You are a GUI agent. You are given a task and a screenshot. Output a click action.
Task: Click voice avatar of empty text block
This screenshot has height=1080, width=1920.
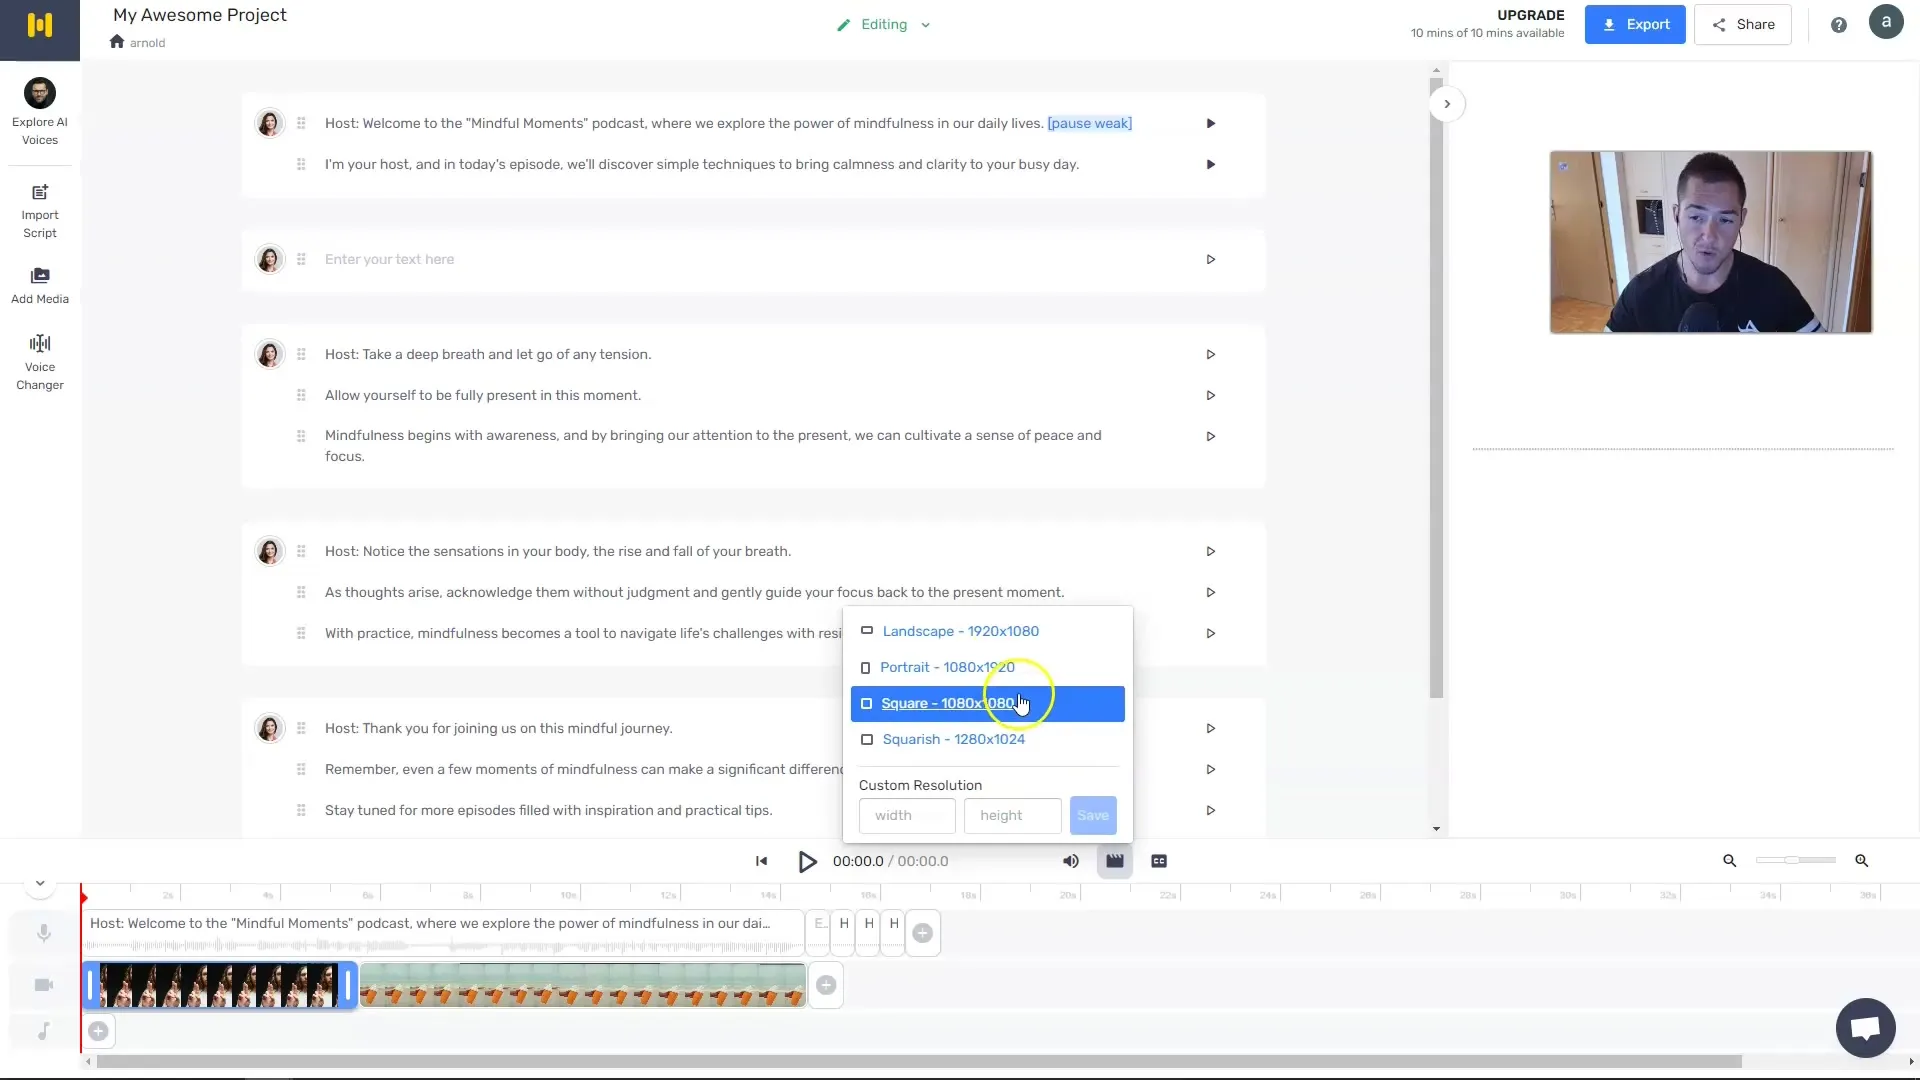point(269,259)
